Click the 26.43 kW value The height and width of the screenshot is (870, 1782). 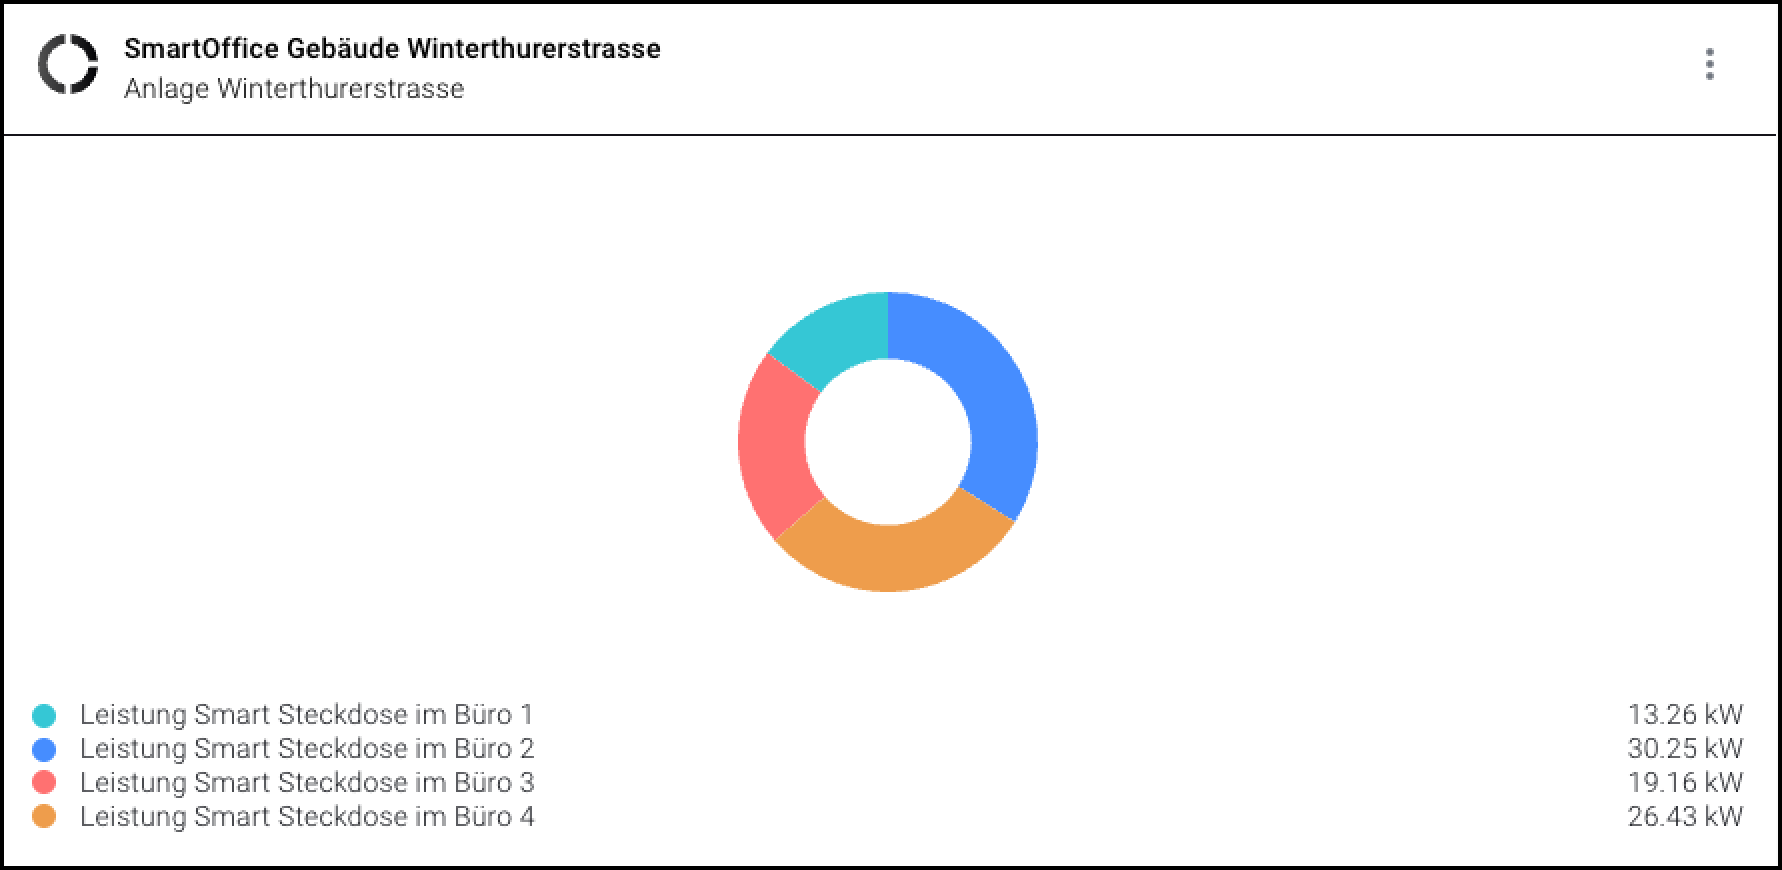(x=1684, y=817)
